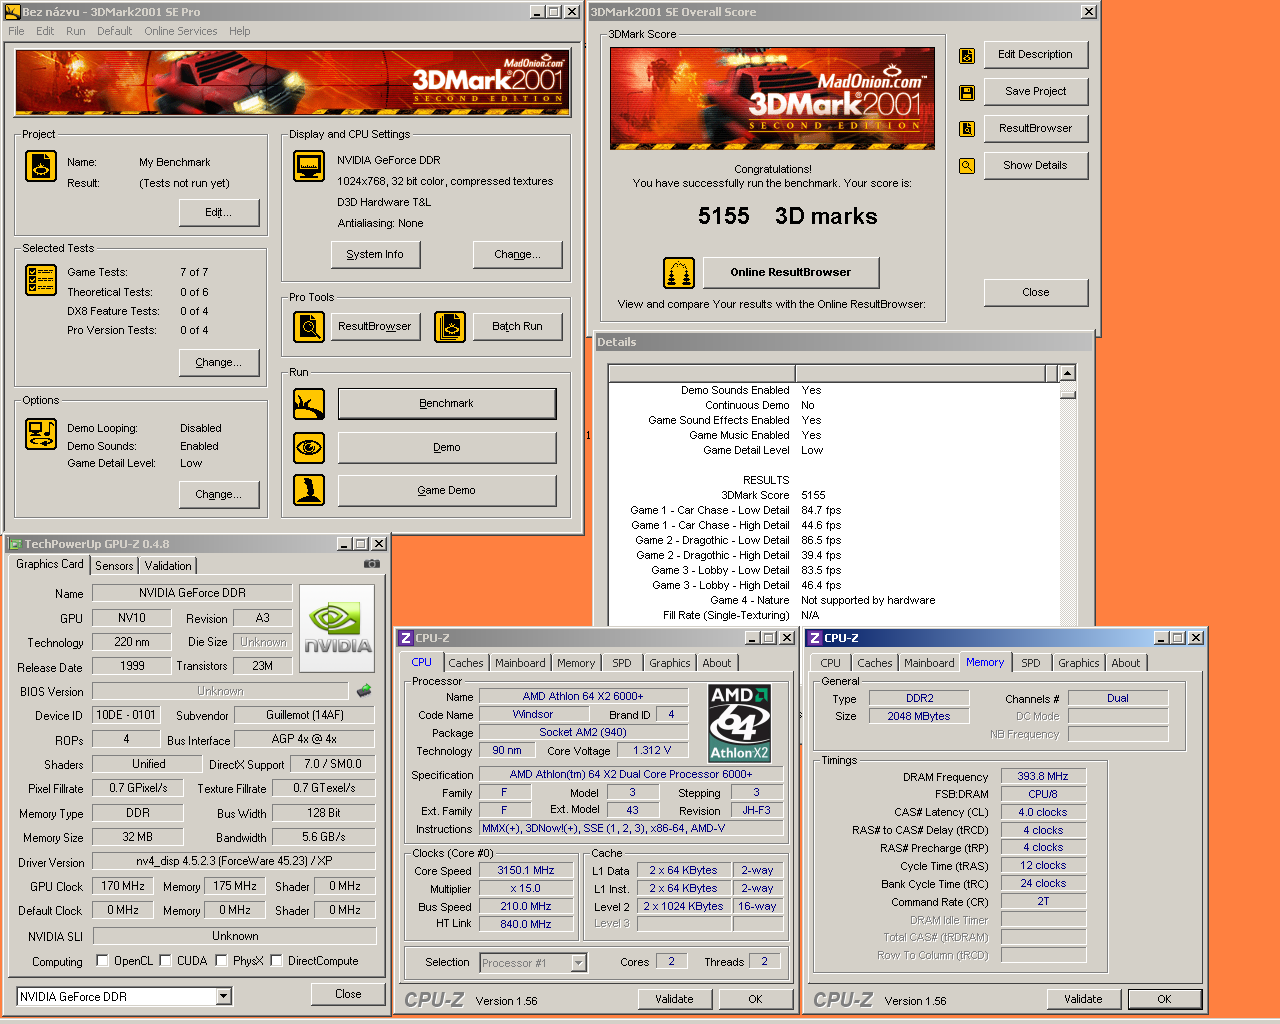Click the Benchmark button
Screen dimensions: 1280x1024
click(447, 404)
